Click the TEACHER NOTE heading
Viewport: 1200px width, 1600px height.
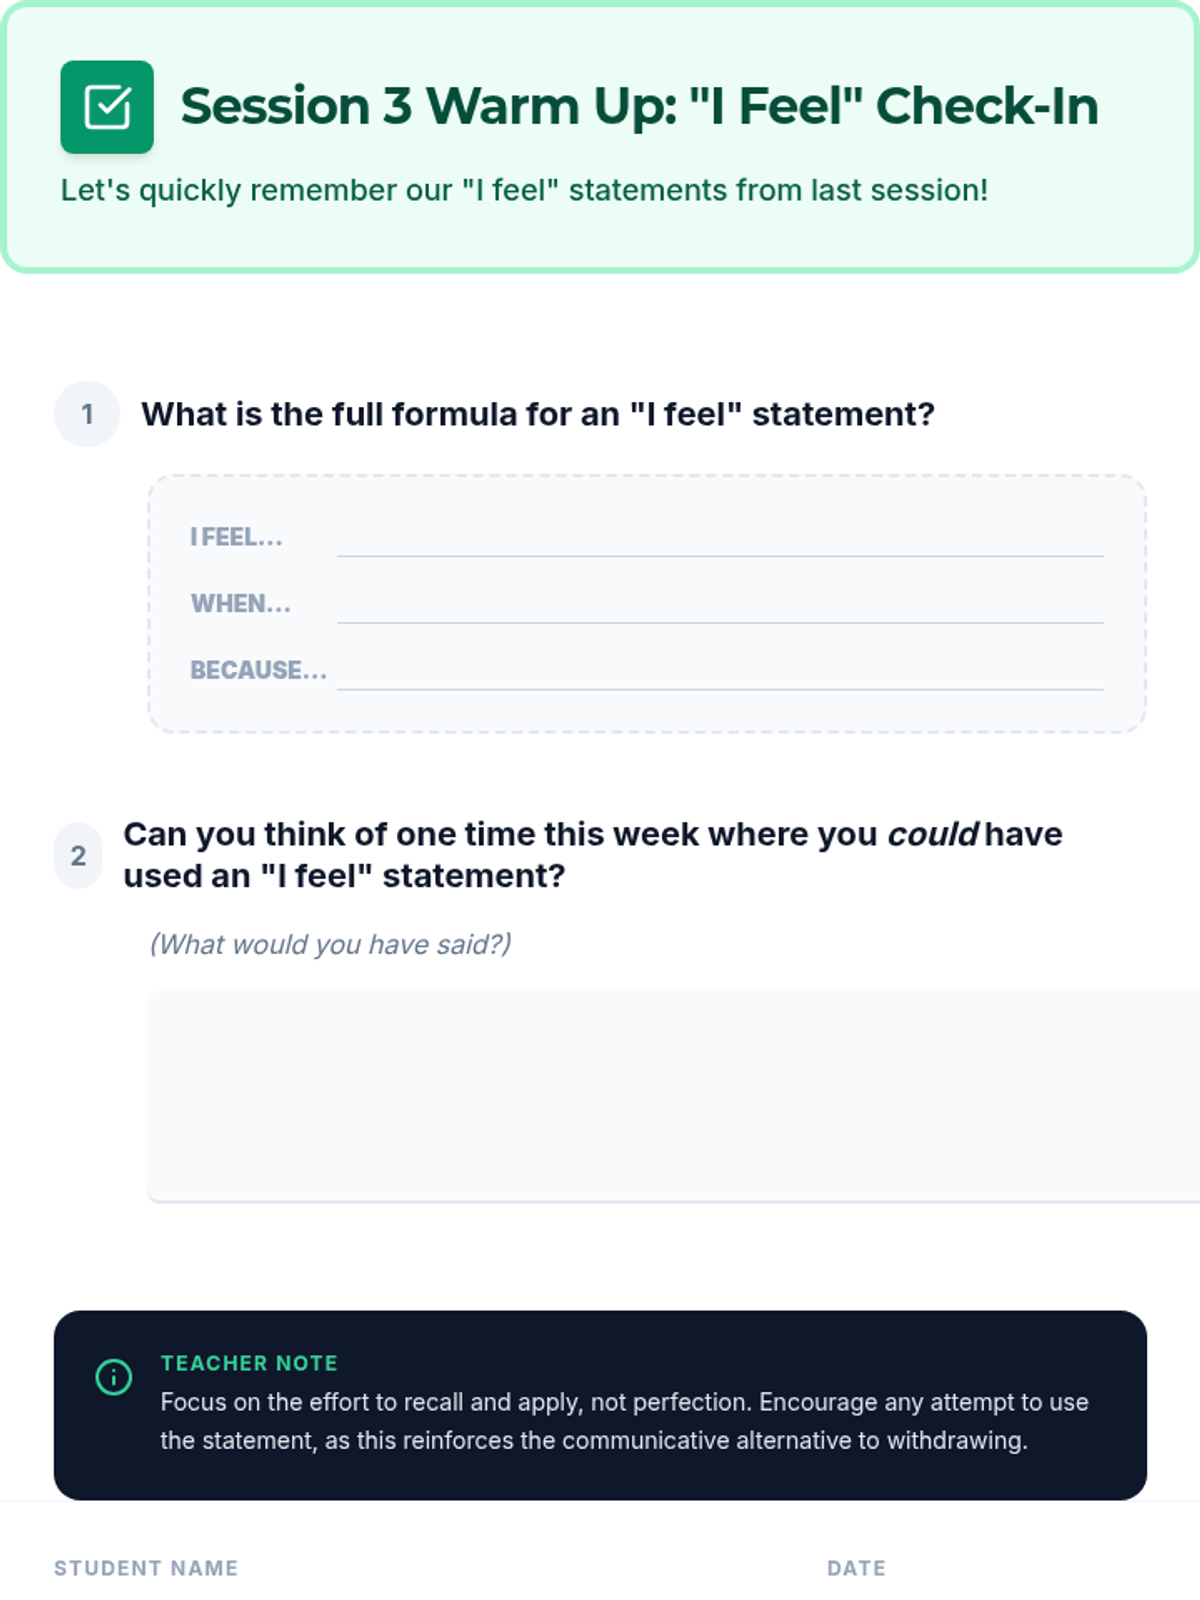249,1363
